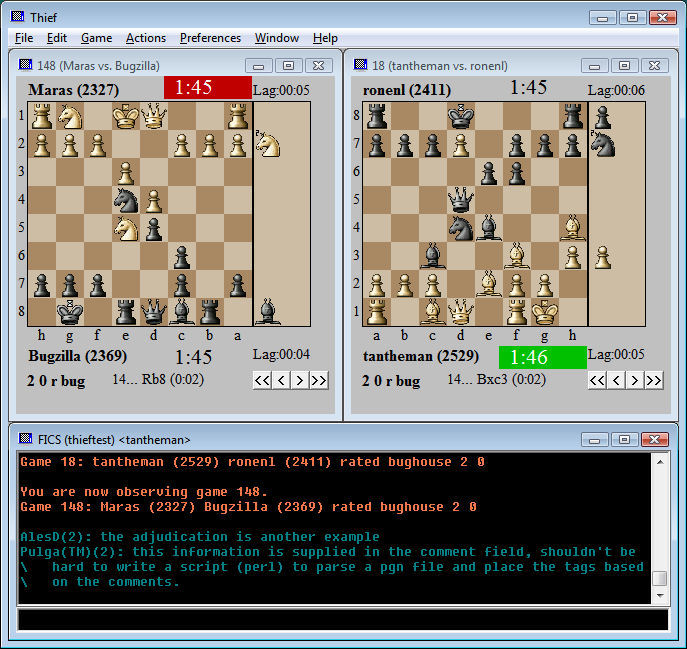The width and height of the screenshot is (687, 649).
Task: Click the game 18 window system icon
Action: click(x=360, y=65)
